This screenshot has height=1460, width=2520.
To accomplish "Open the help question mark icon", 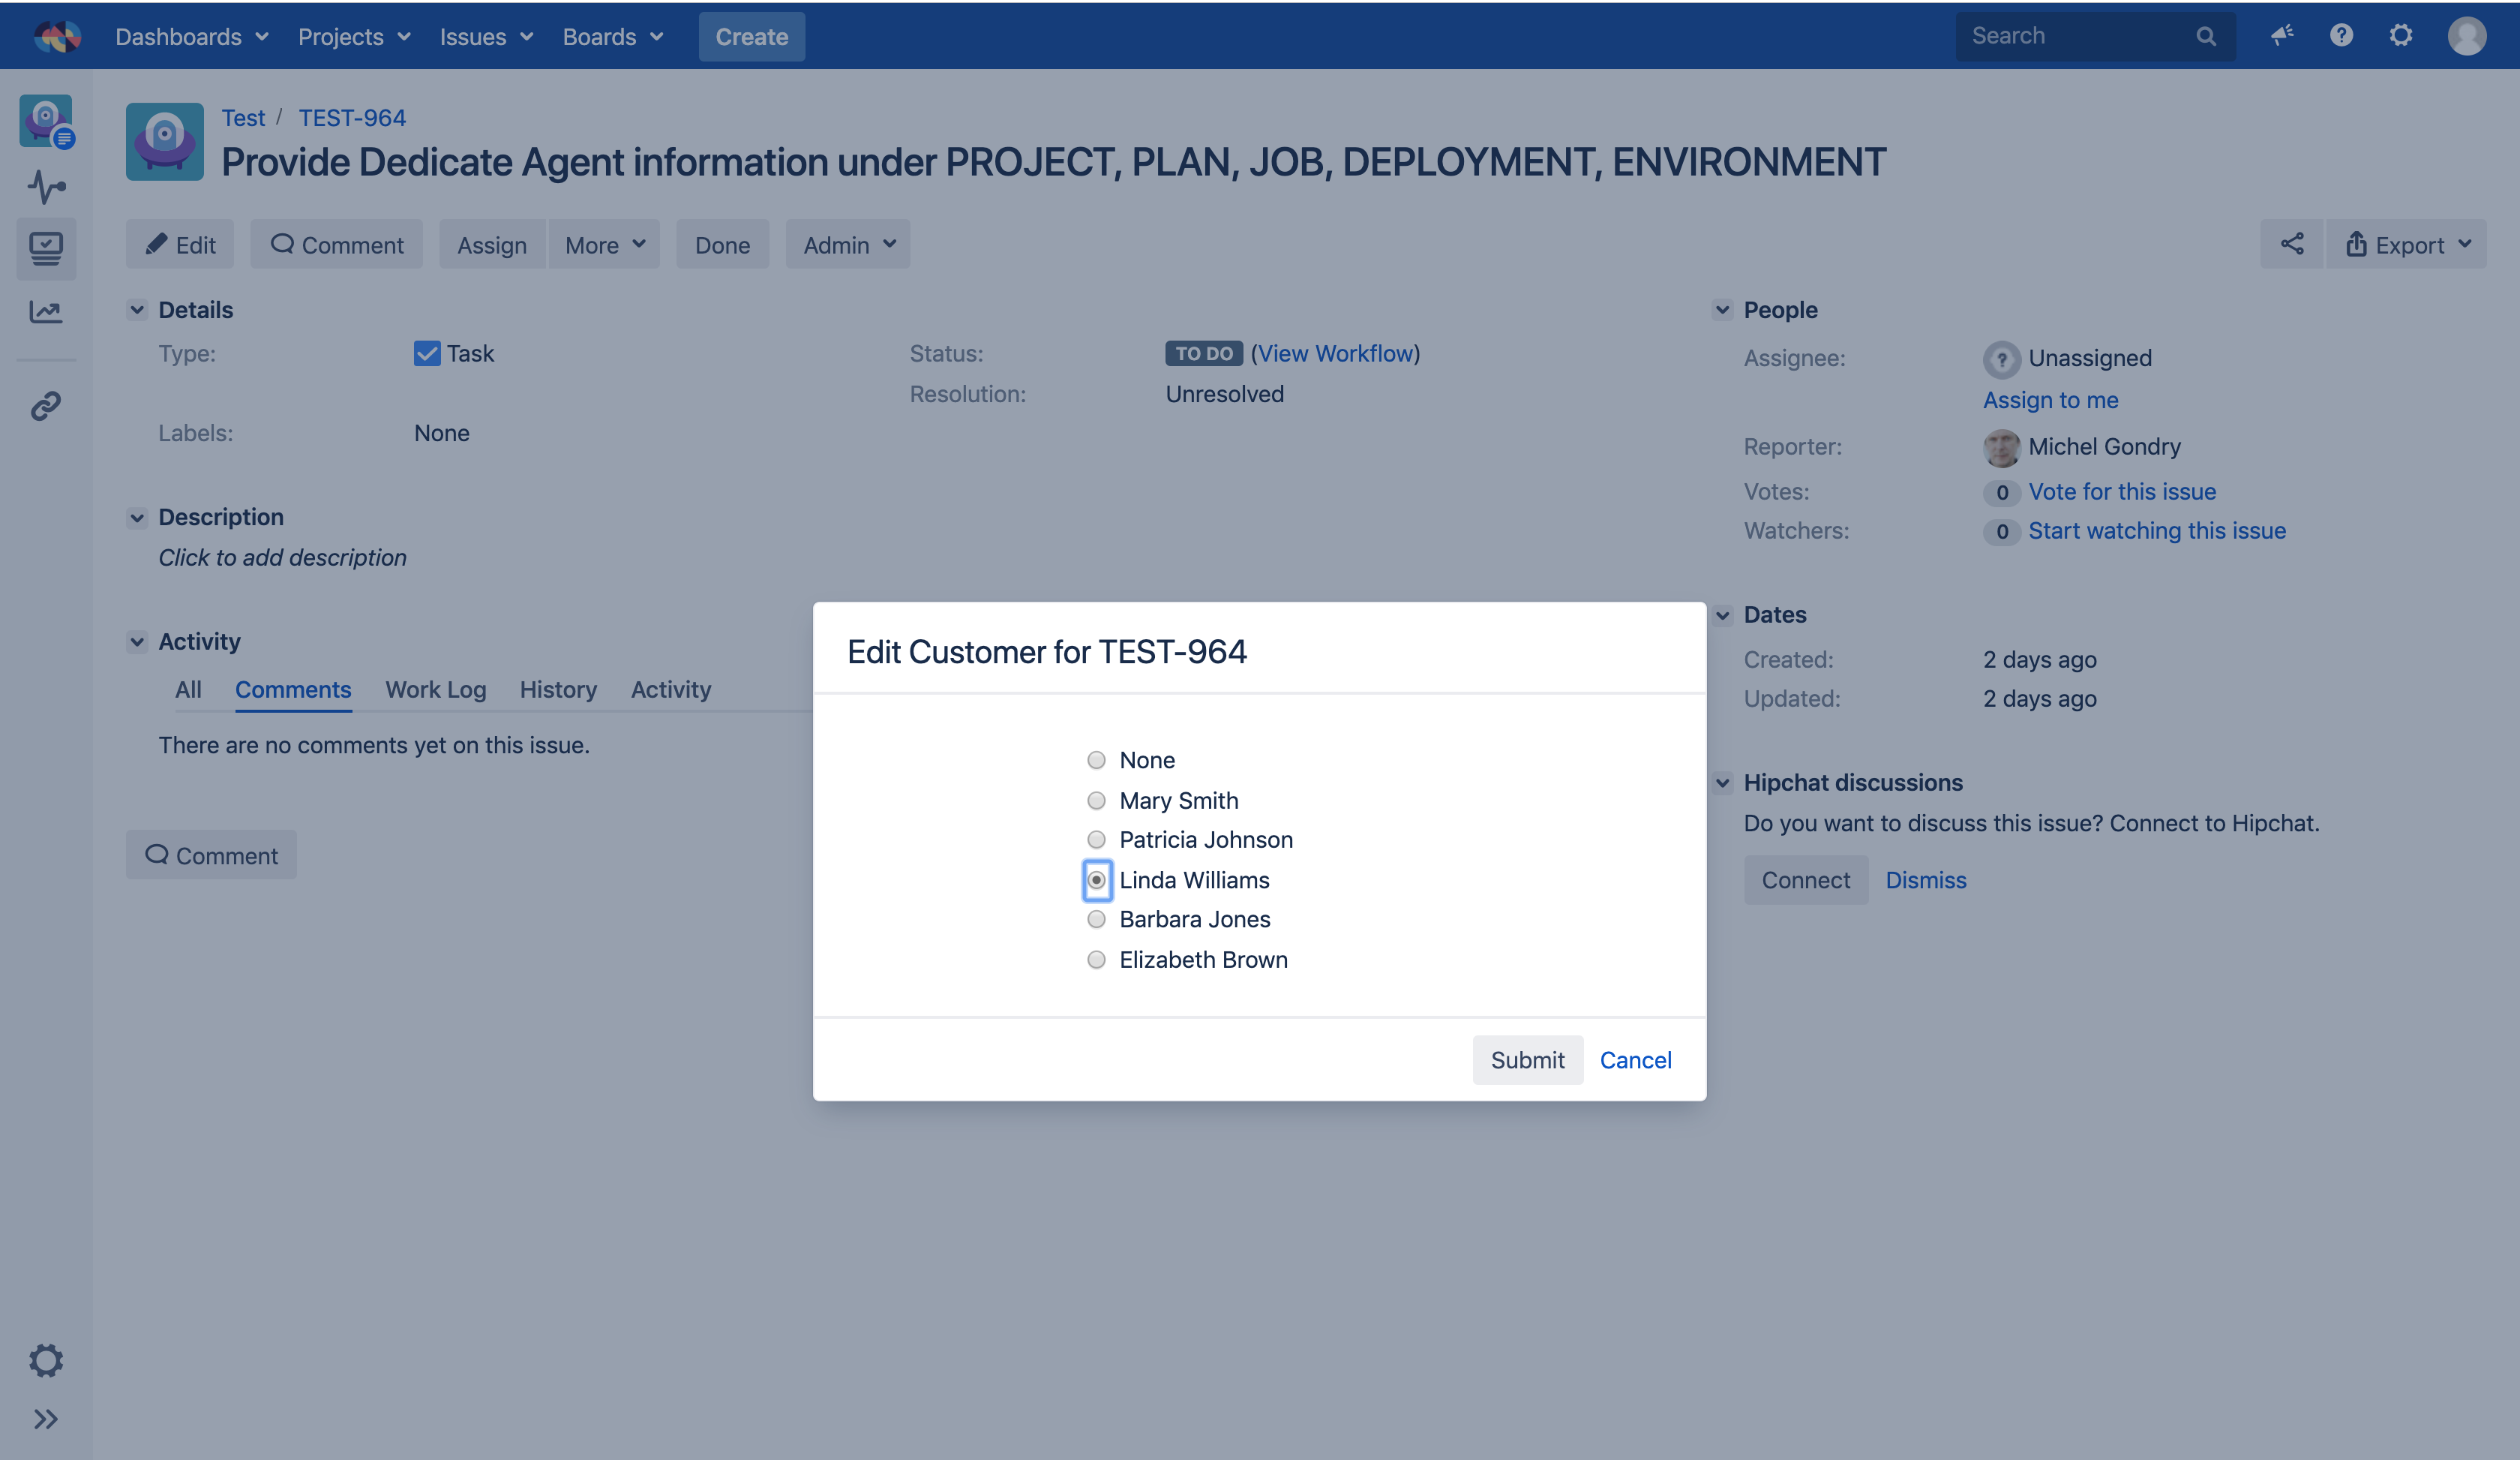I will (x=2341, y=36).
